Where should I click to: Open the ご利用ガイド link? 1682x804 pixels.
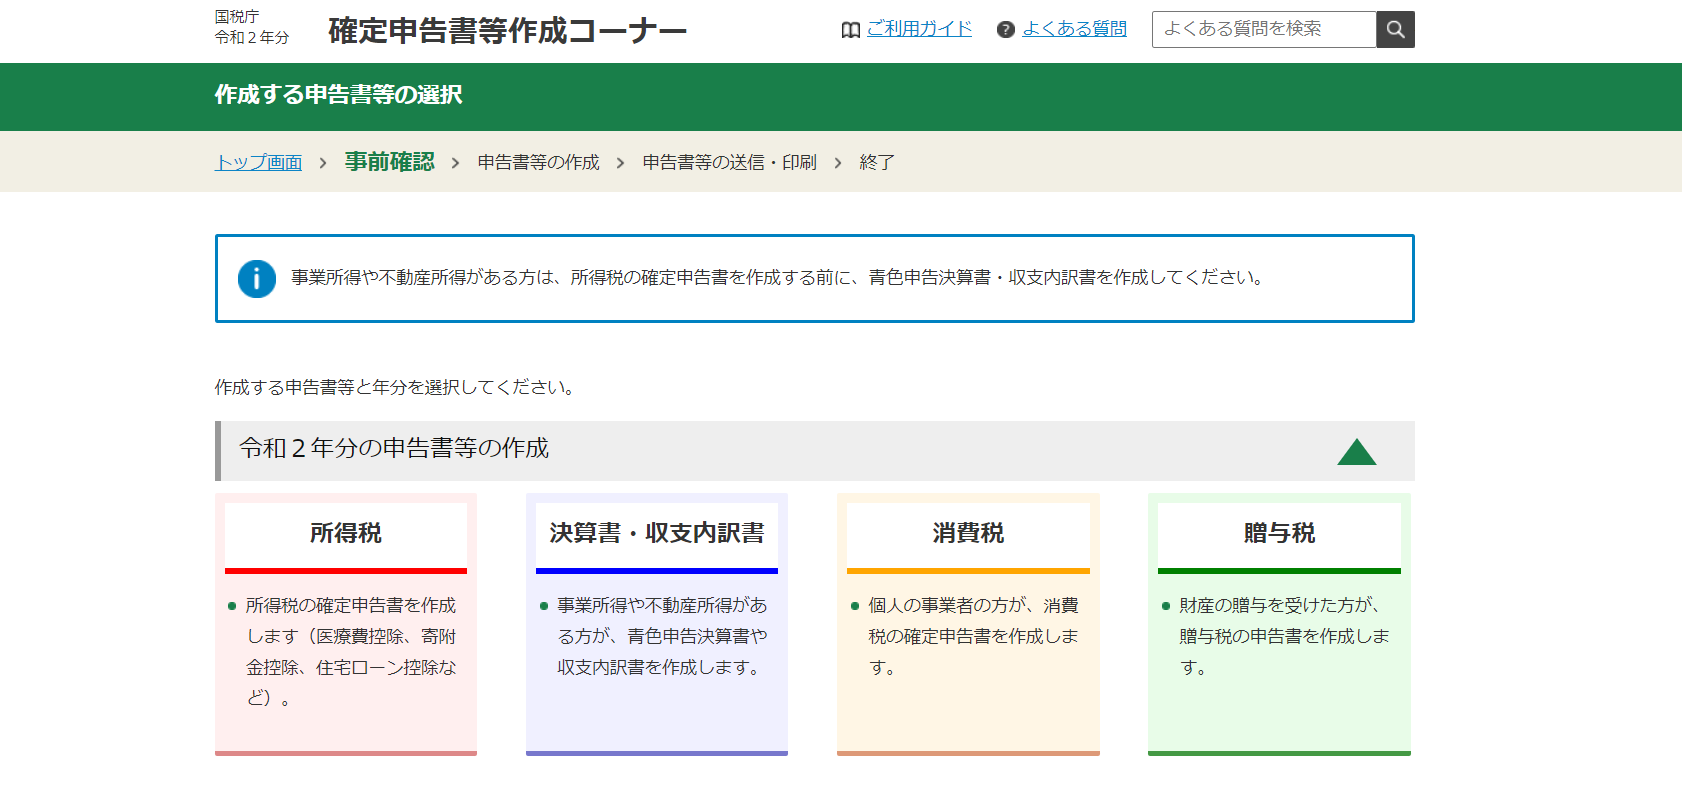tap(919, 29)
